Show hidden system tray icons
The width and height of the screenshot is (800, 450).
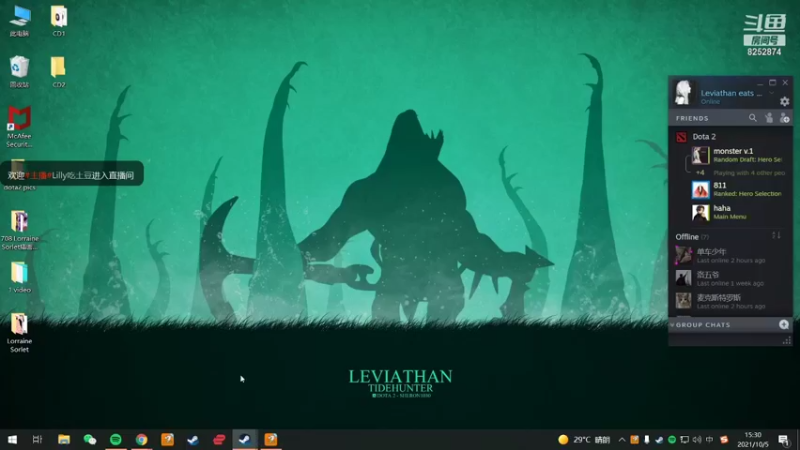click(622, 439)
